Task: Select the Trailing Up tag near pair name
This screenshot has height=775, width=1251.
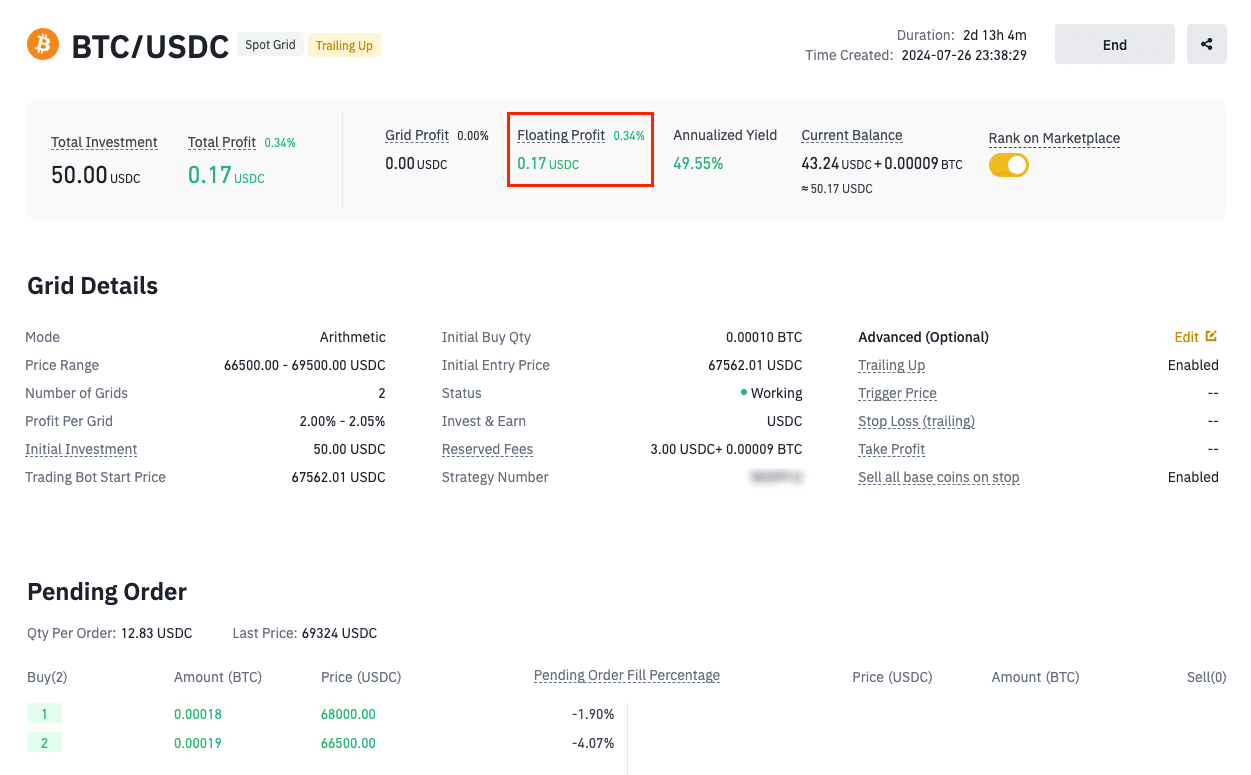Action: (344, 45)
